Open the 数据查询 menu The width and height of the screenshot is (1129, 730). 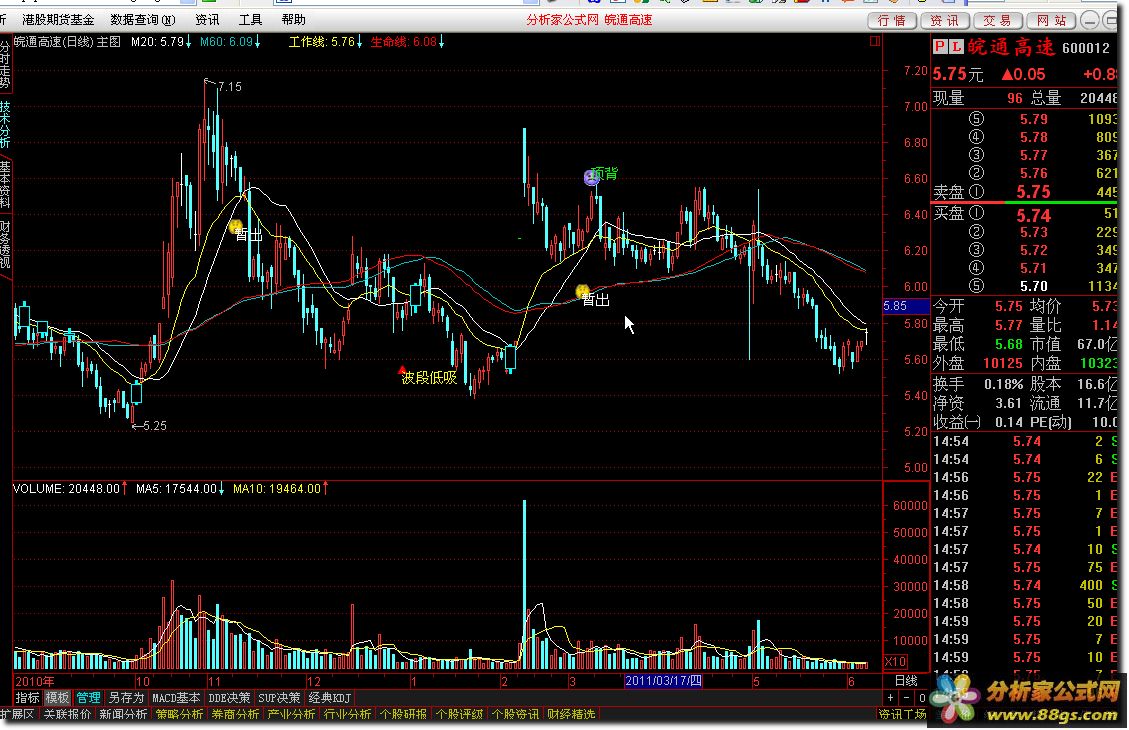(143, 19)
